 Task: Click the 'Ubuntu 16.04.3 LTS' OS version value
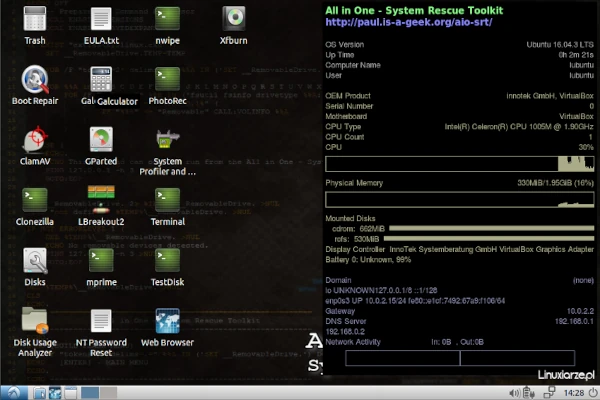[560, 45]
